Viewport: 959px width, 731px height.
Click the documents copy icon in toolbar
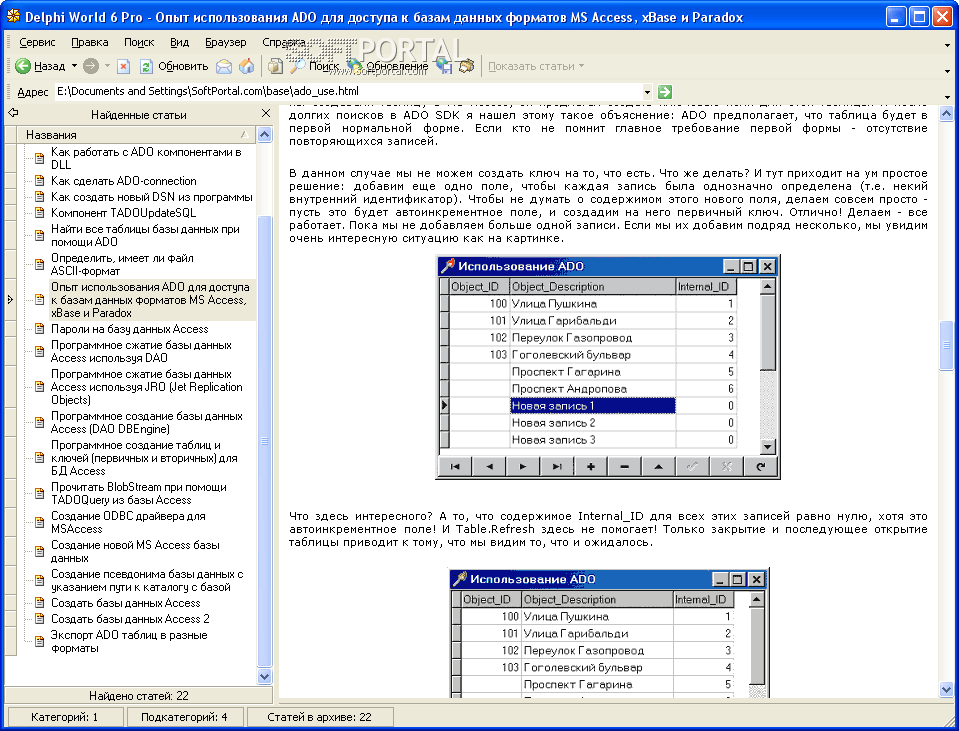point(276,66)
